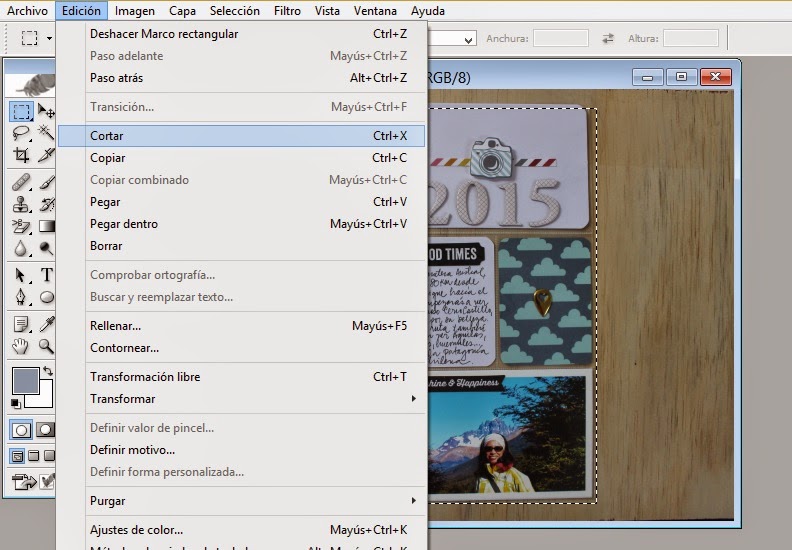
Task: Select the Ellipse shape tool
Action: click(x=46, y=297)
